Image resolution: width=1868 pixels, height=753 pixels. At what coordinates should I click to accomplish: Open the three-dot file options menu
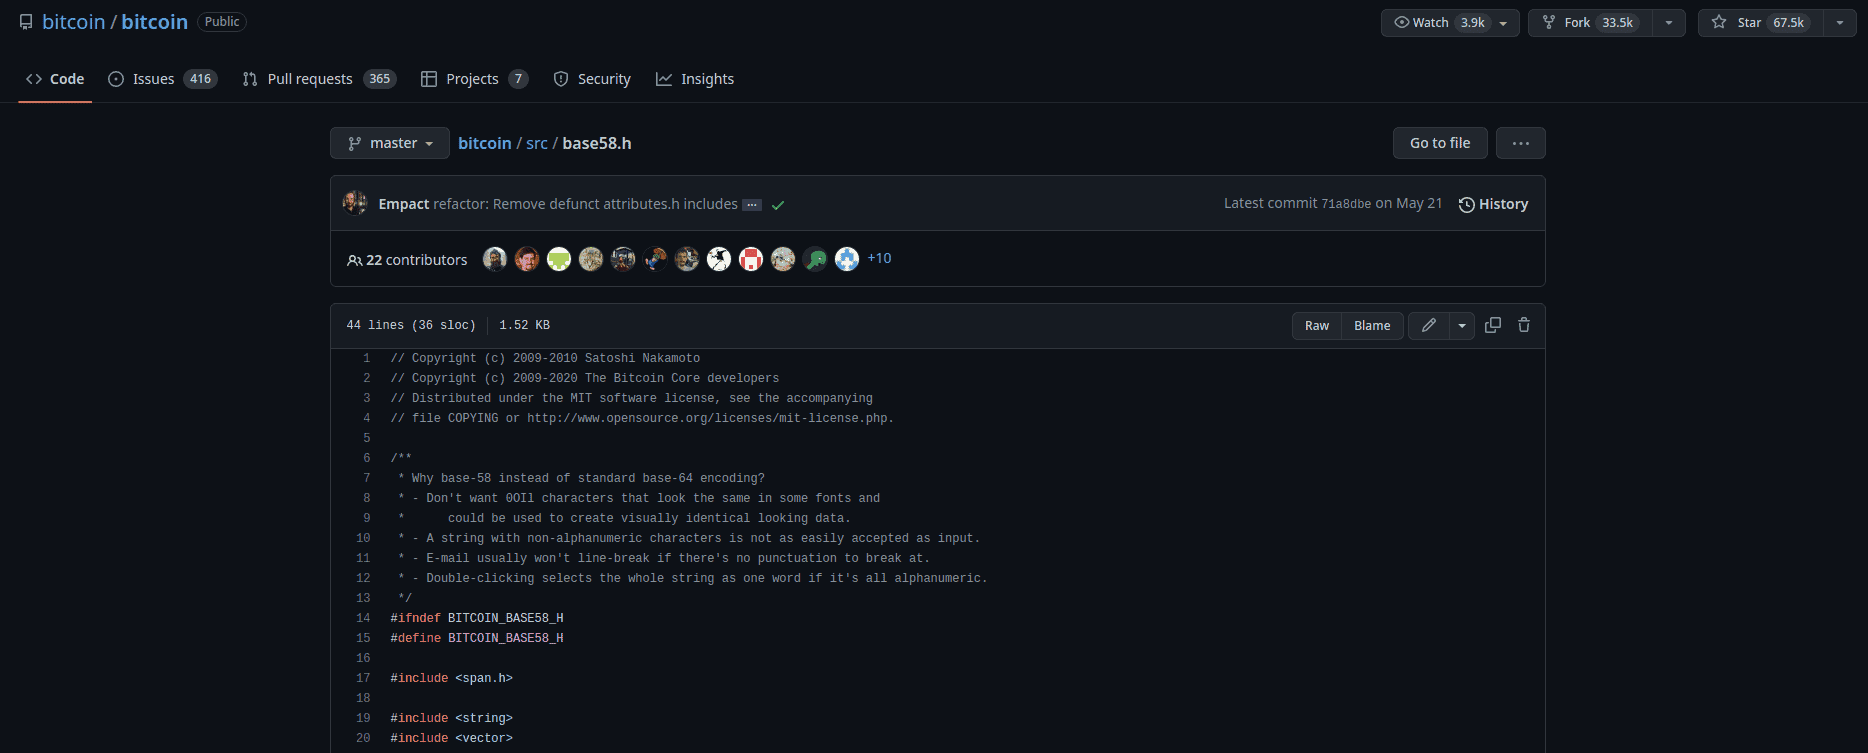click(1521, 143)
